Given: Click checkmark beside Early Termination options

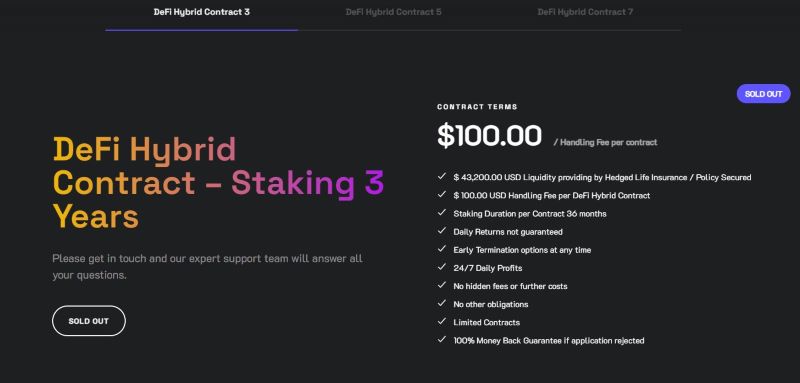Looking at the screenshot, I should click(442, 249).
